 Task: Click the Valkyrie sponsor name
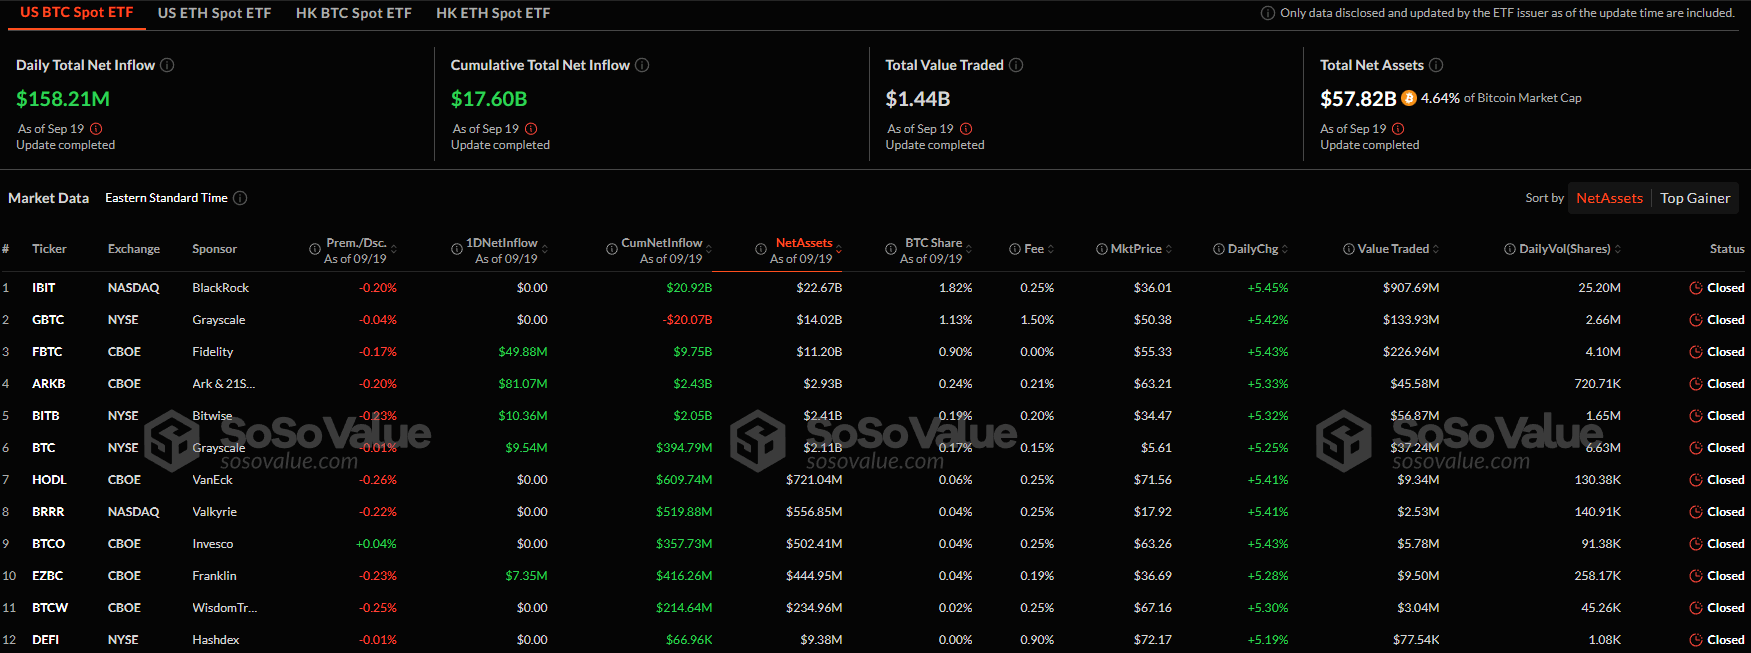[x=215, y=512]
